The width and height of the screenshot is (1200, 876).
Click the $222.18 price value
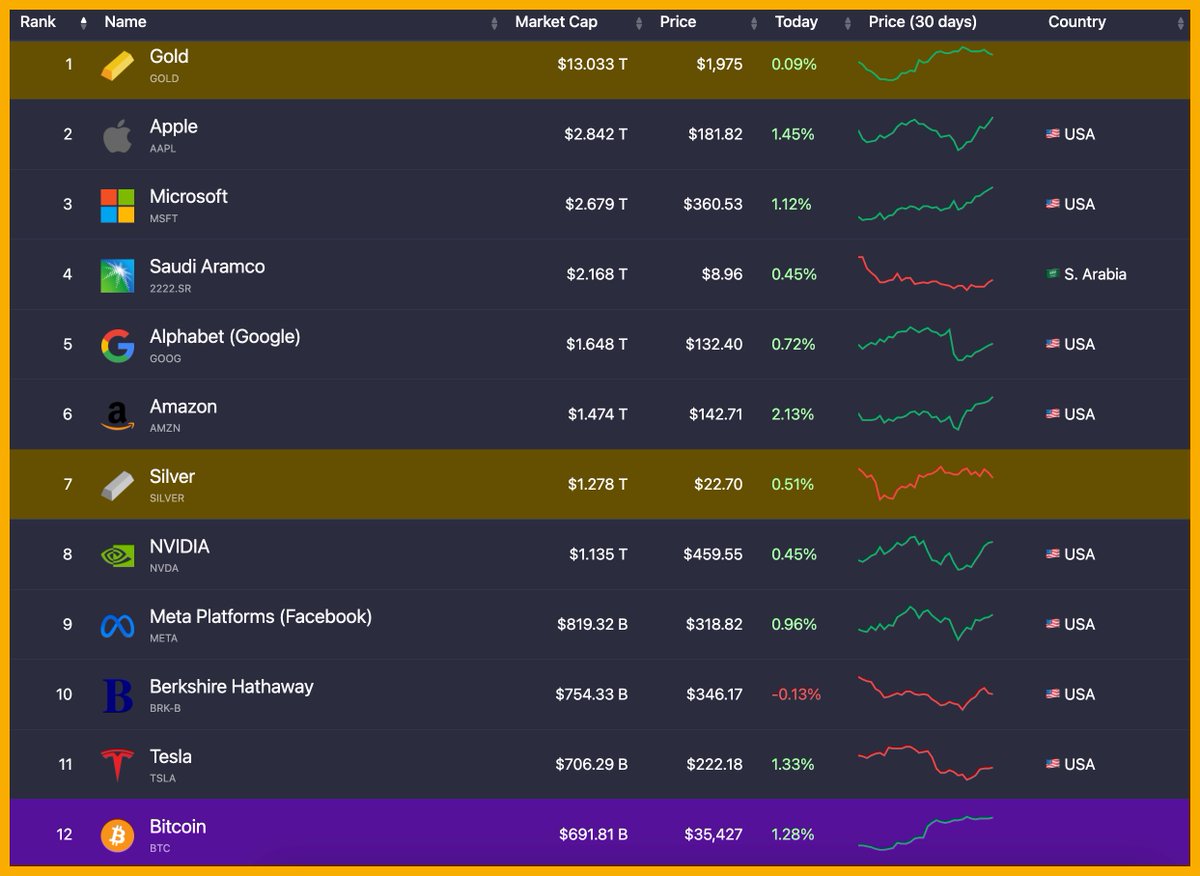(715, 764)
